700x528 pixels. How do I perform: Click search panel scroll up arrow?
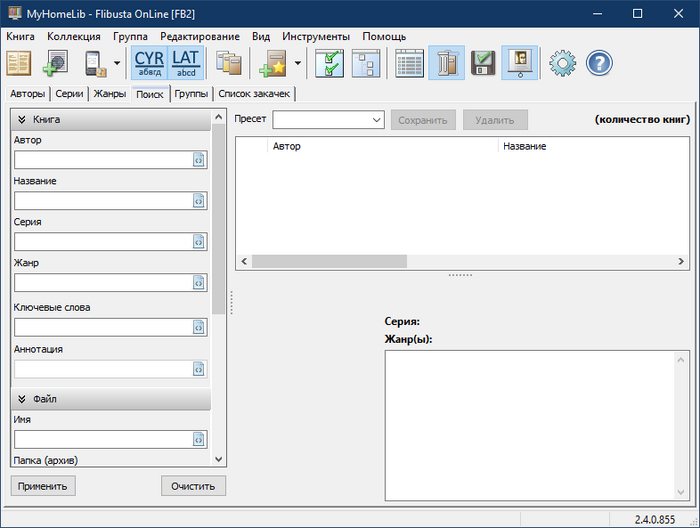[x=219, y=117]
